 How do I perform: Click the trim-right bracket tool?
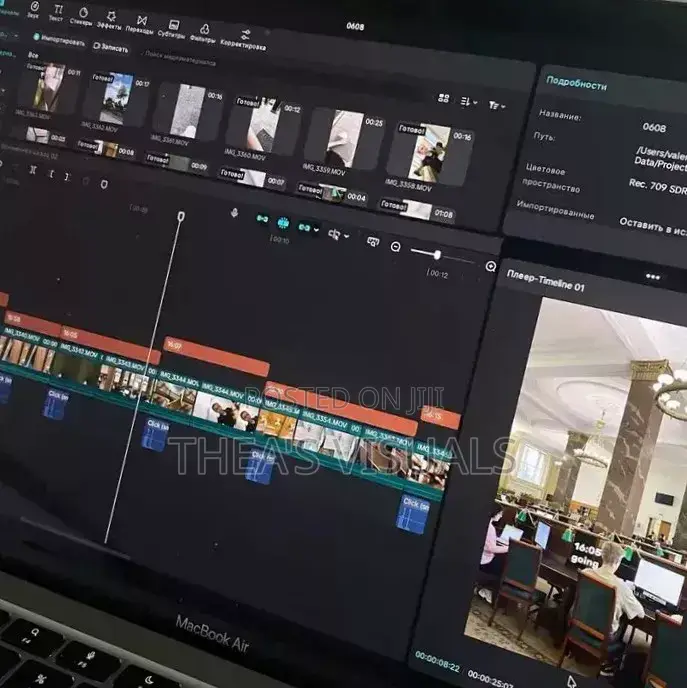click(x=67, y=176)
